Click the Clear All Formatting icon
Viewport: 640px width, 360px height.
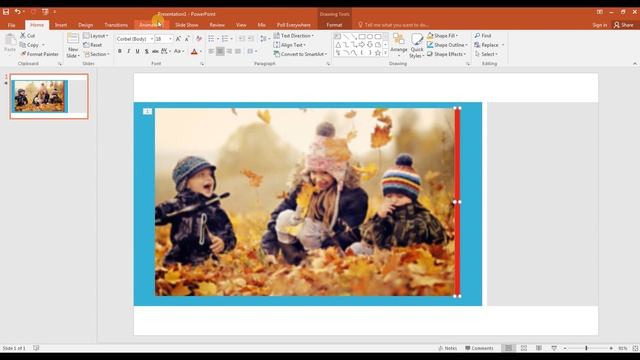pyautogui.click(x=199, y=39)
